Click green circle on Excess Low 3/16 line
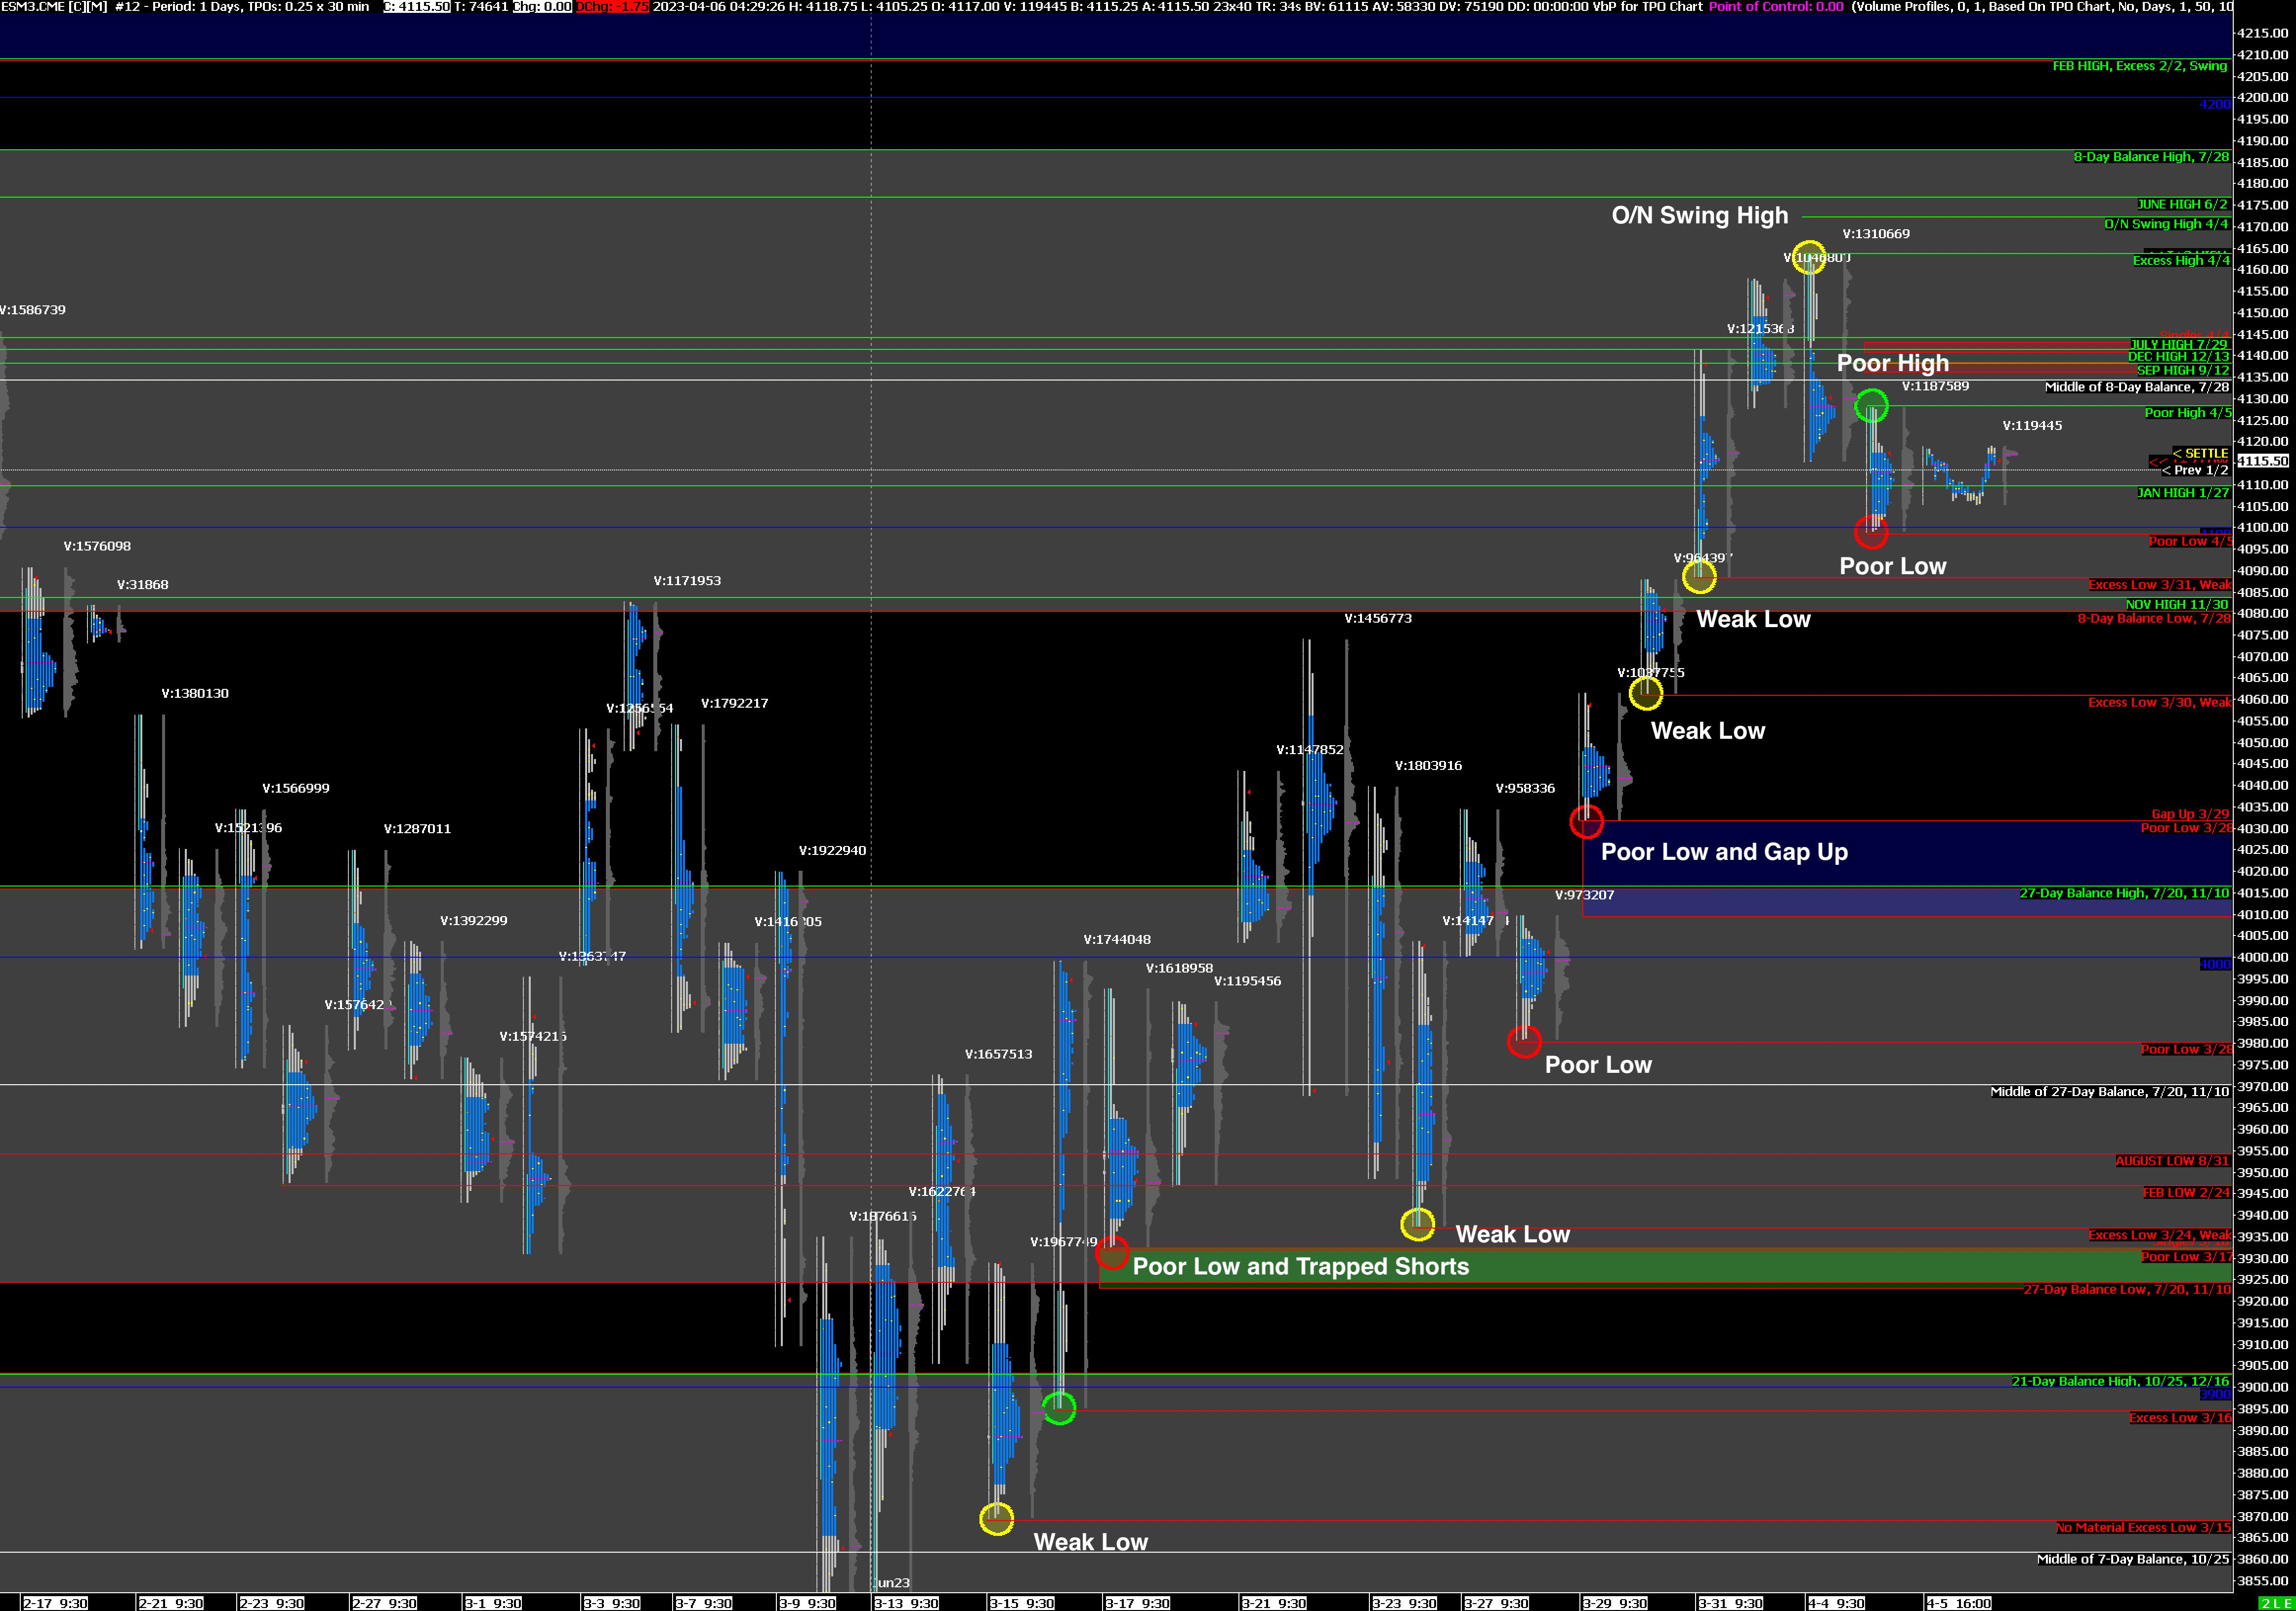Screen dimensions: 2296x1611 tap(1059, 1408)
